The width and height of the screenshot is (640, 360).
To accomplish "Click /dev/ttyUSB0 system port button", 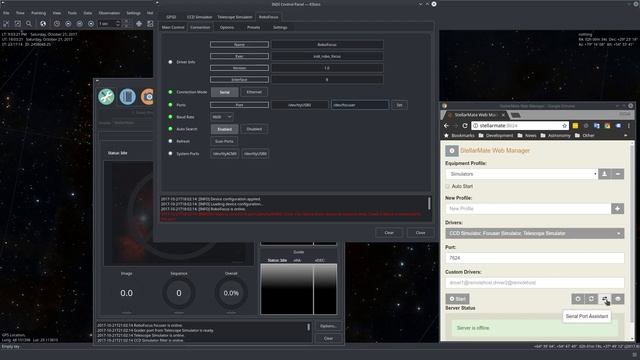I will [256, 154].
